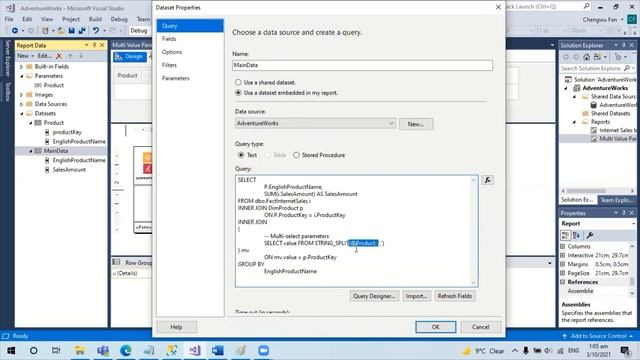This screenshot has width=640, height=360.
Task: Open the New dropdown in Report Data
Action: (x=25, y=56)
